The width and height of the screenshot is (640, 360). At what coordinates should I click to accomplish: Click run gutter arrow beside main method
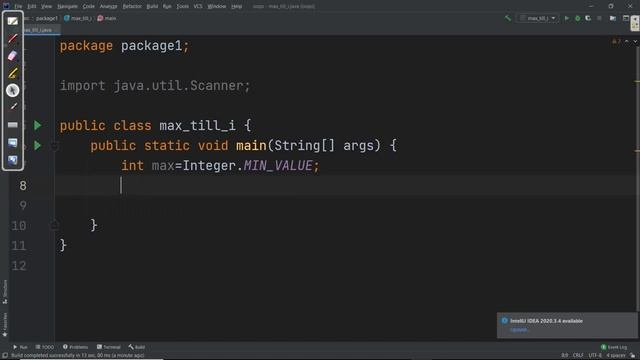(38, 145)
